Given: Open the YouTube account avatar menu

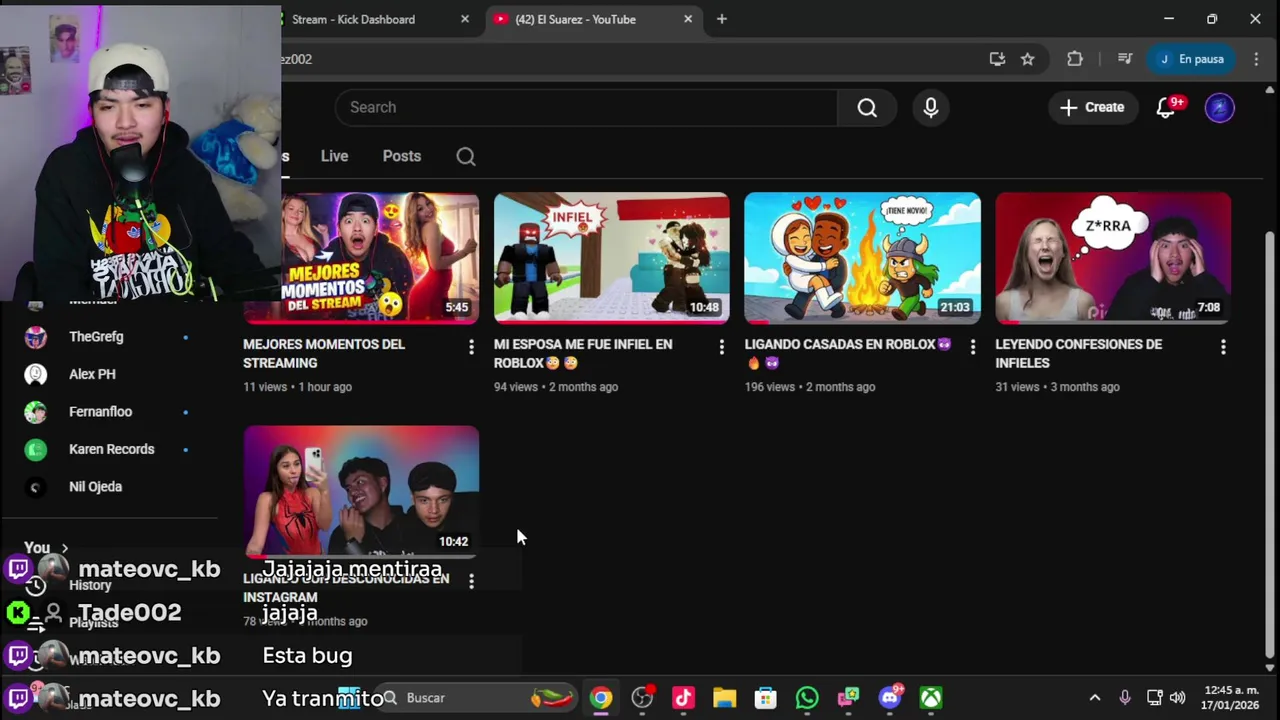Looking at the screenshot, I should [x=1219, y=107].
